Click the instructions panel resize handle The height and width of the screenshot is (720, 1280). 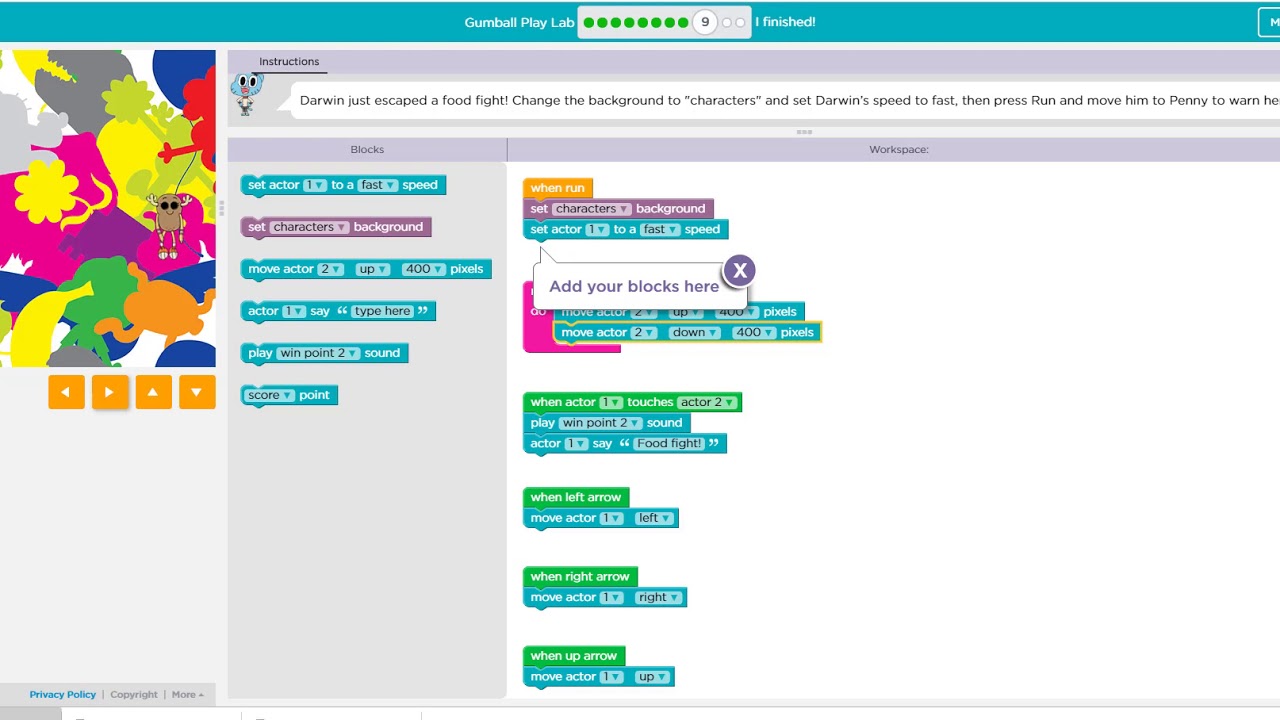[x=803, y=132]
